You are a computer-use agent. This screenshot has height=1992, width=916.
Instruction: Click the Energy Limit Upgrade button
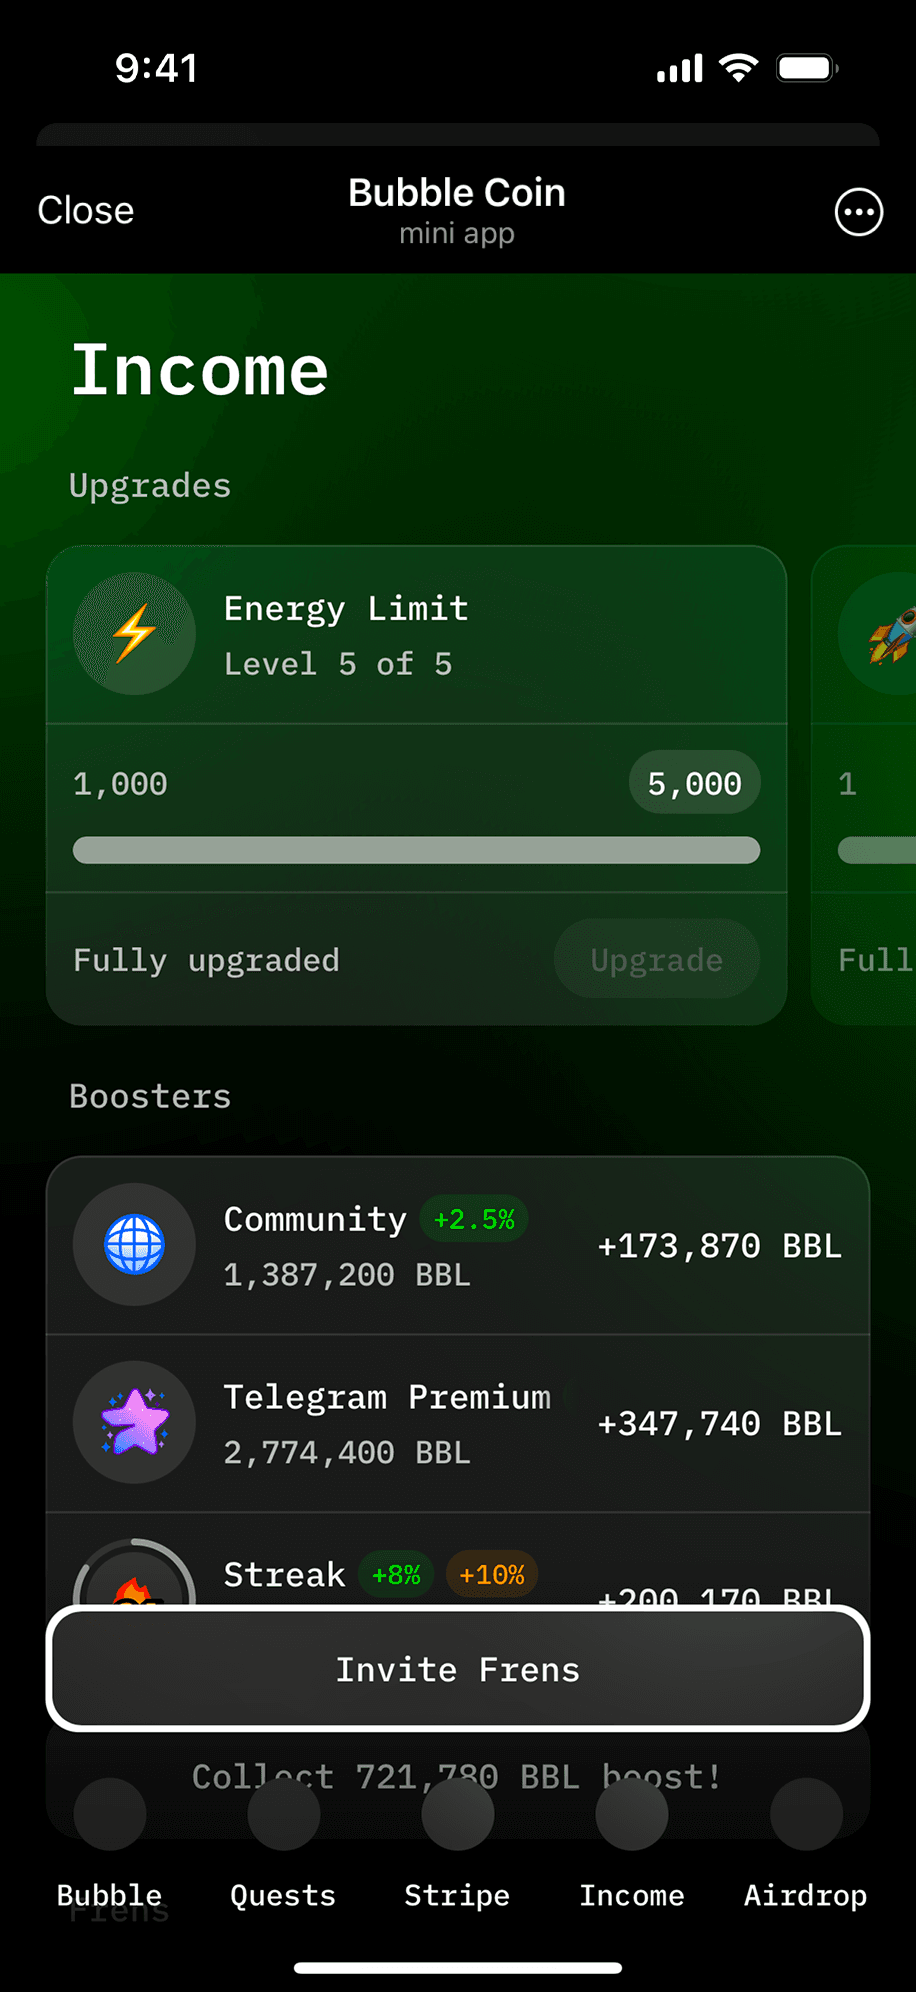(x=657, y=960)
